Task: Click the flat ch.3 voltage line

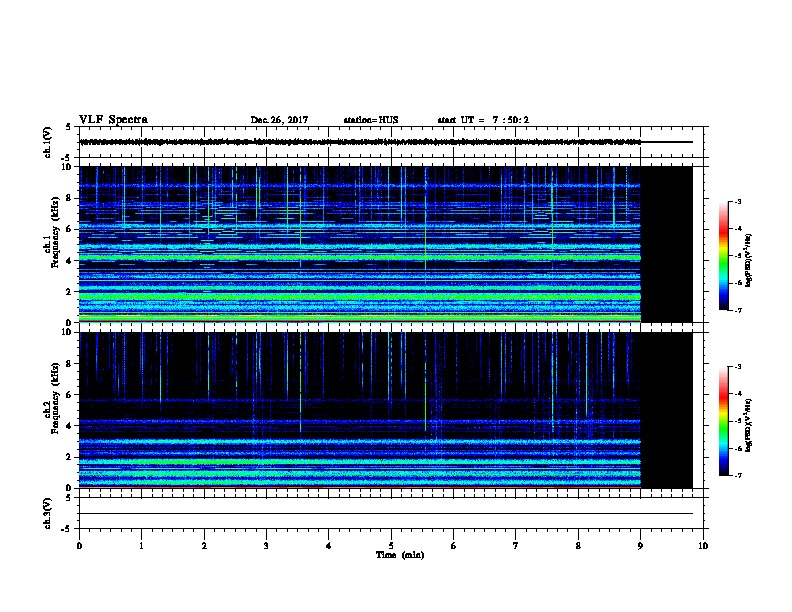Action: 386,514
